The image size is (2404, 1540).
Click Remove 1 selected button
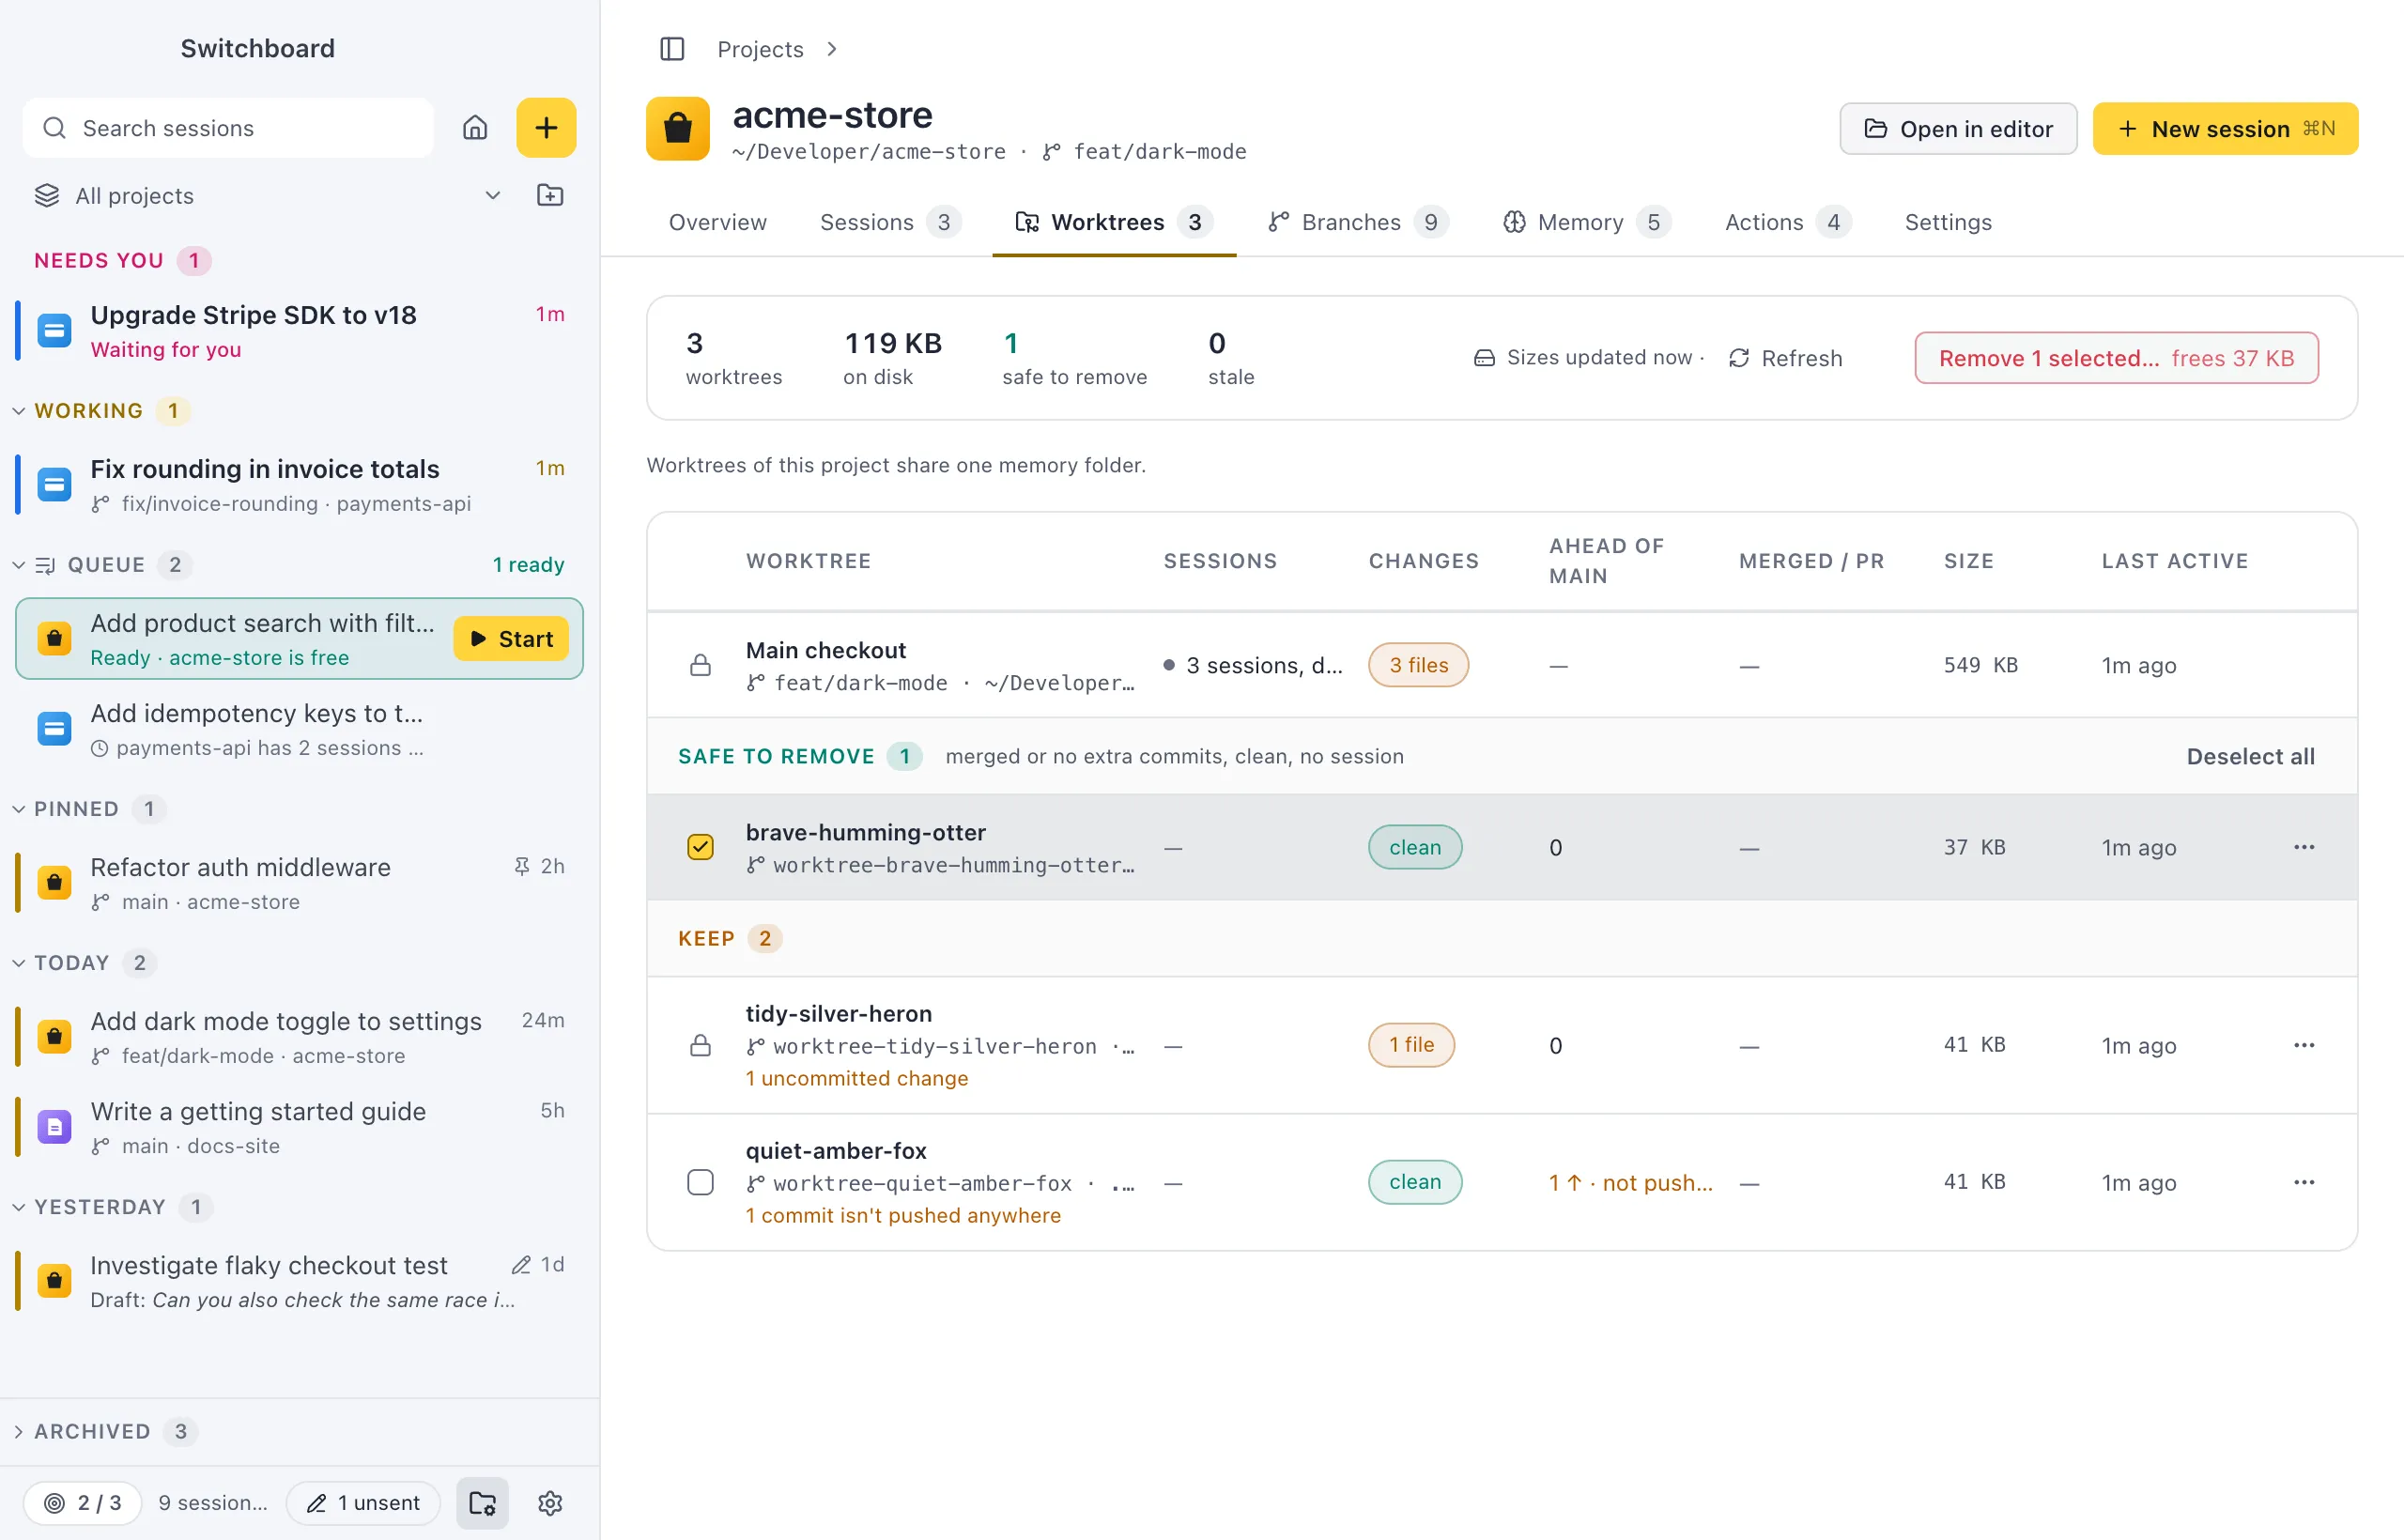tap(2116, 358)
